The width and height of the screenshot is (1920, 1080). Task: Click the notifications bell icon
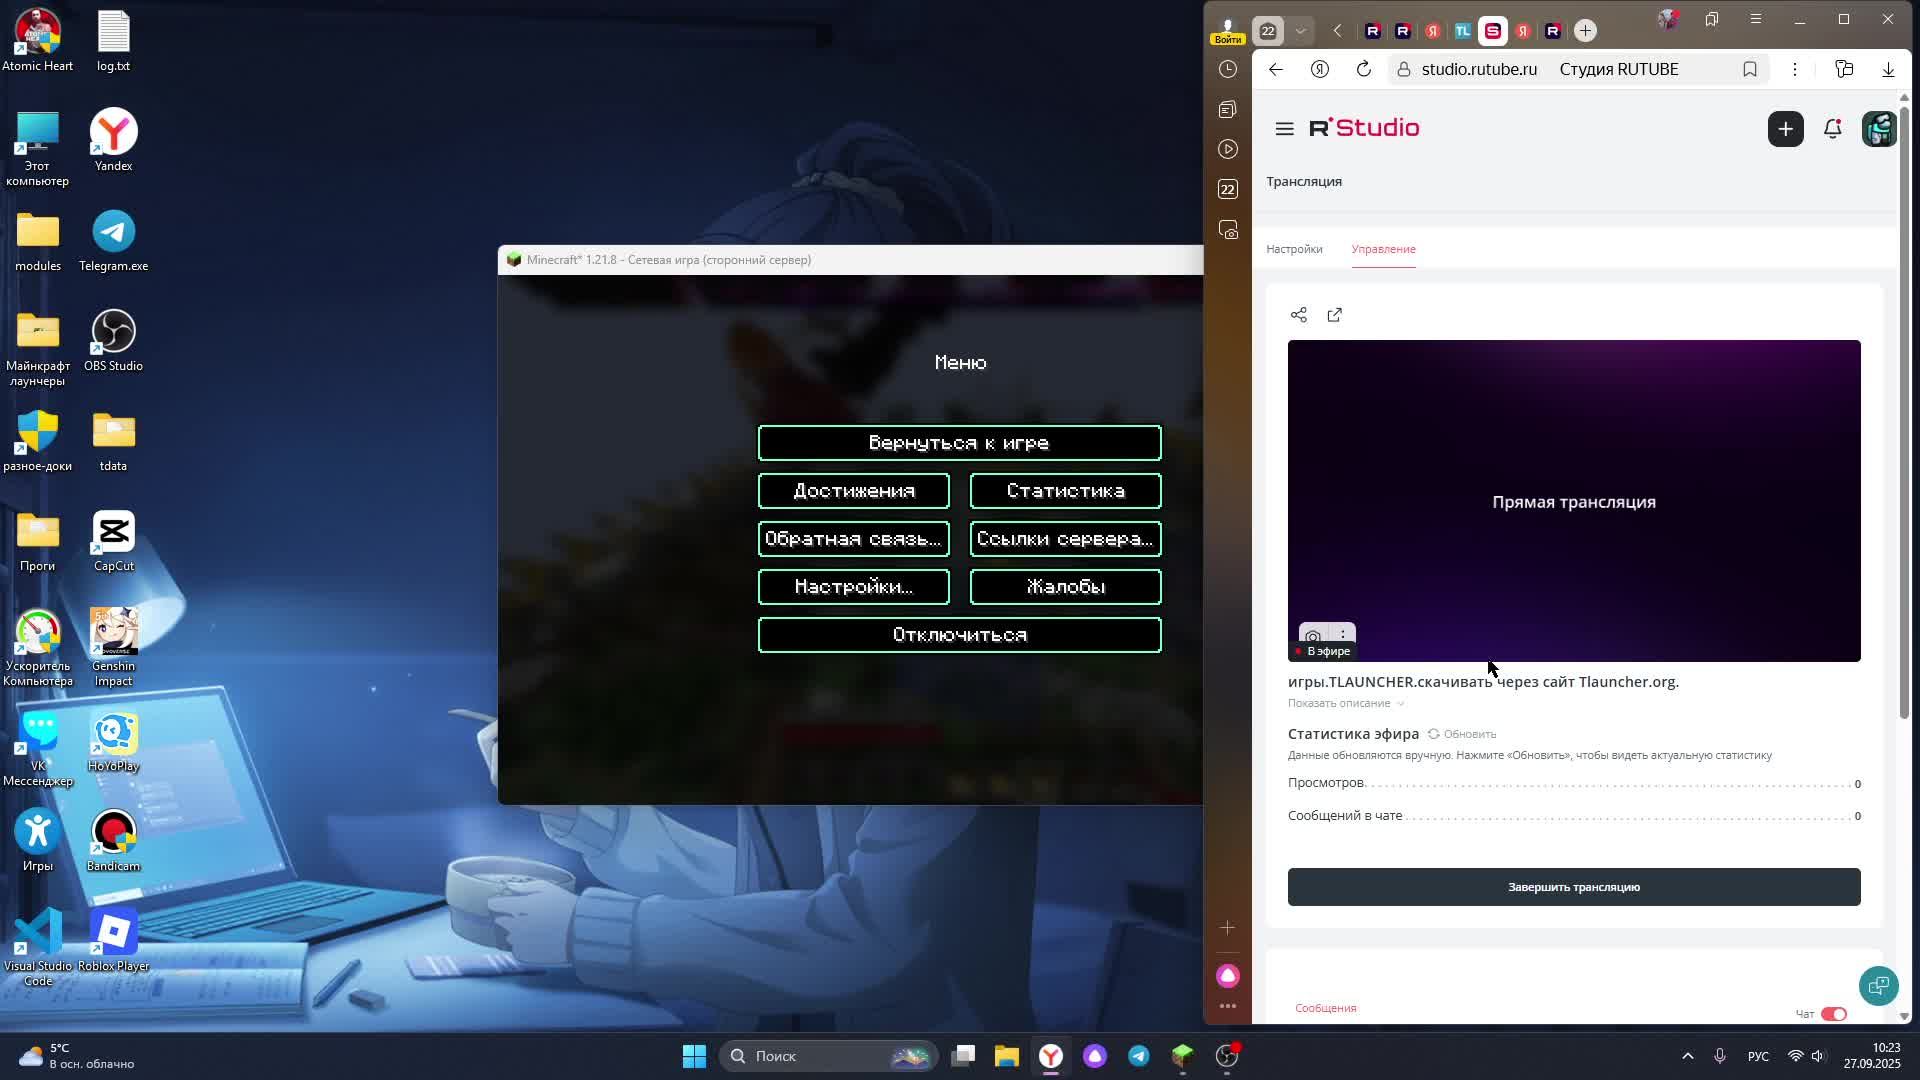[1832, 129]
